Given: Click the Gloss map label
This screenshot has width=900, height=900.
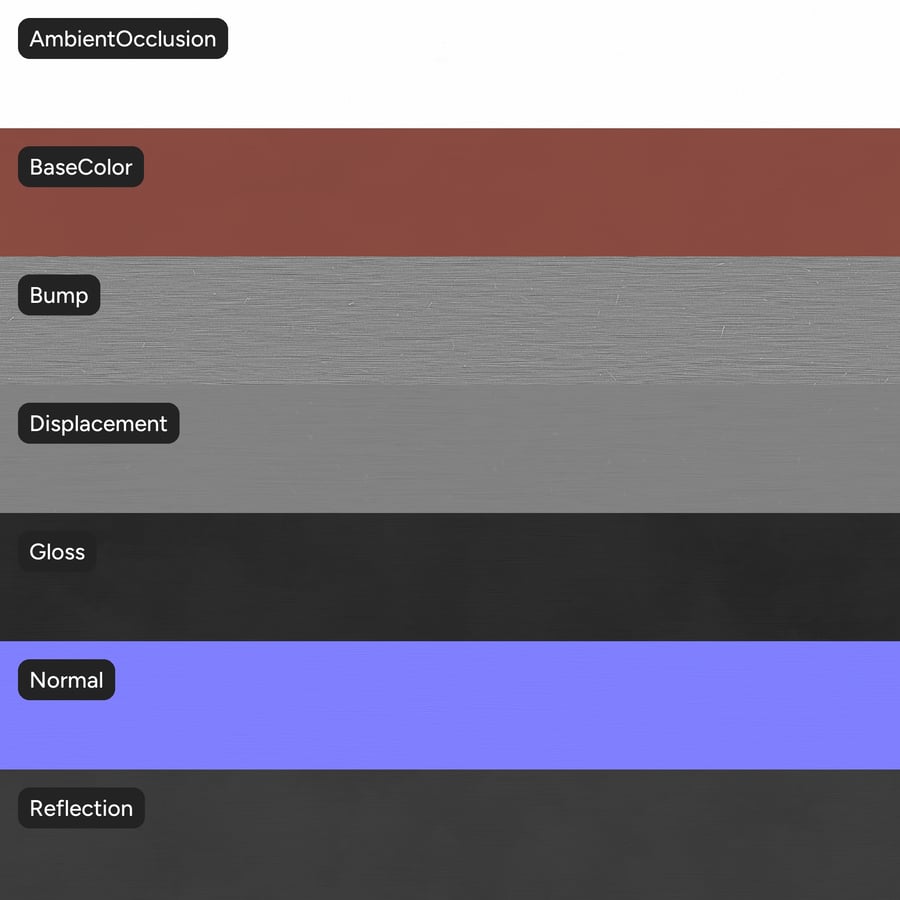Looking at the screenshot, I should click(57, 552).
